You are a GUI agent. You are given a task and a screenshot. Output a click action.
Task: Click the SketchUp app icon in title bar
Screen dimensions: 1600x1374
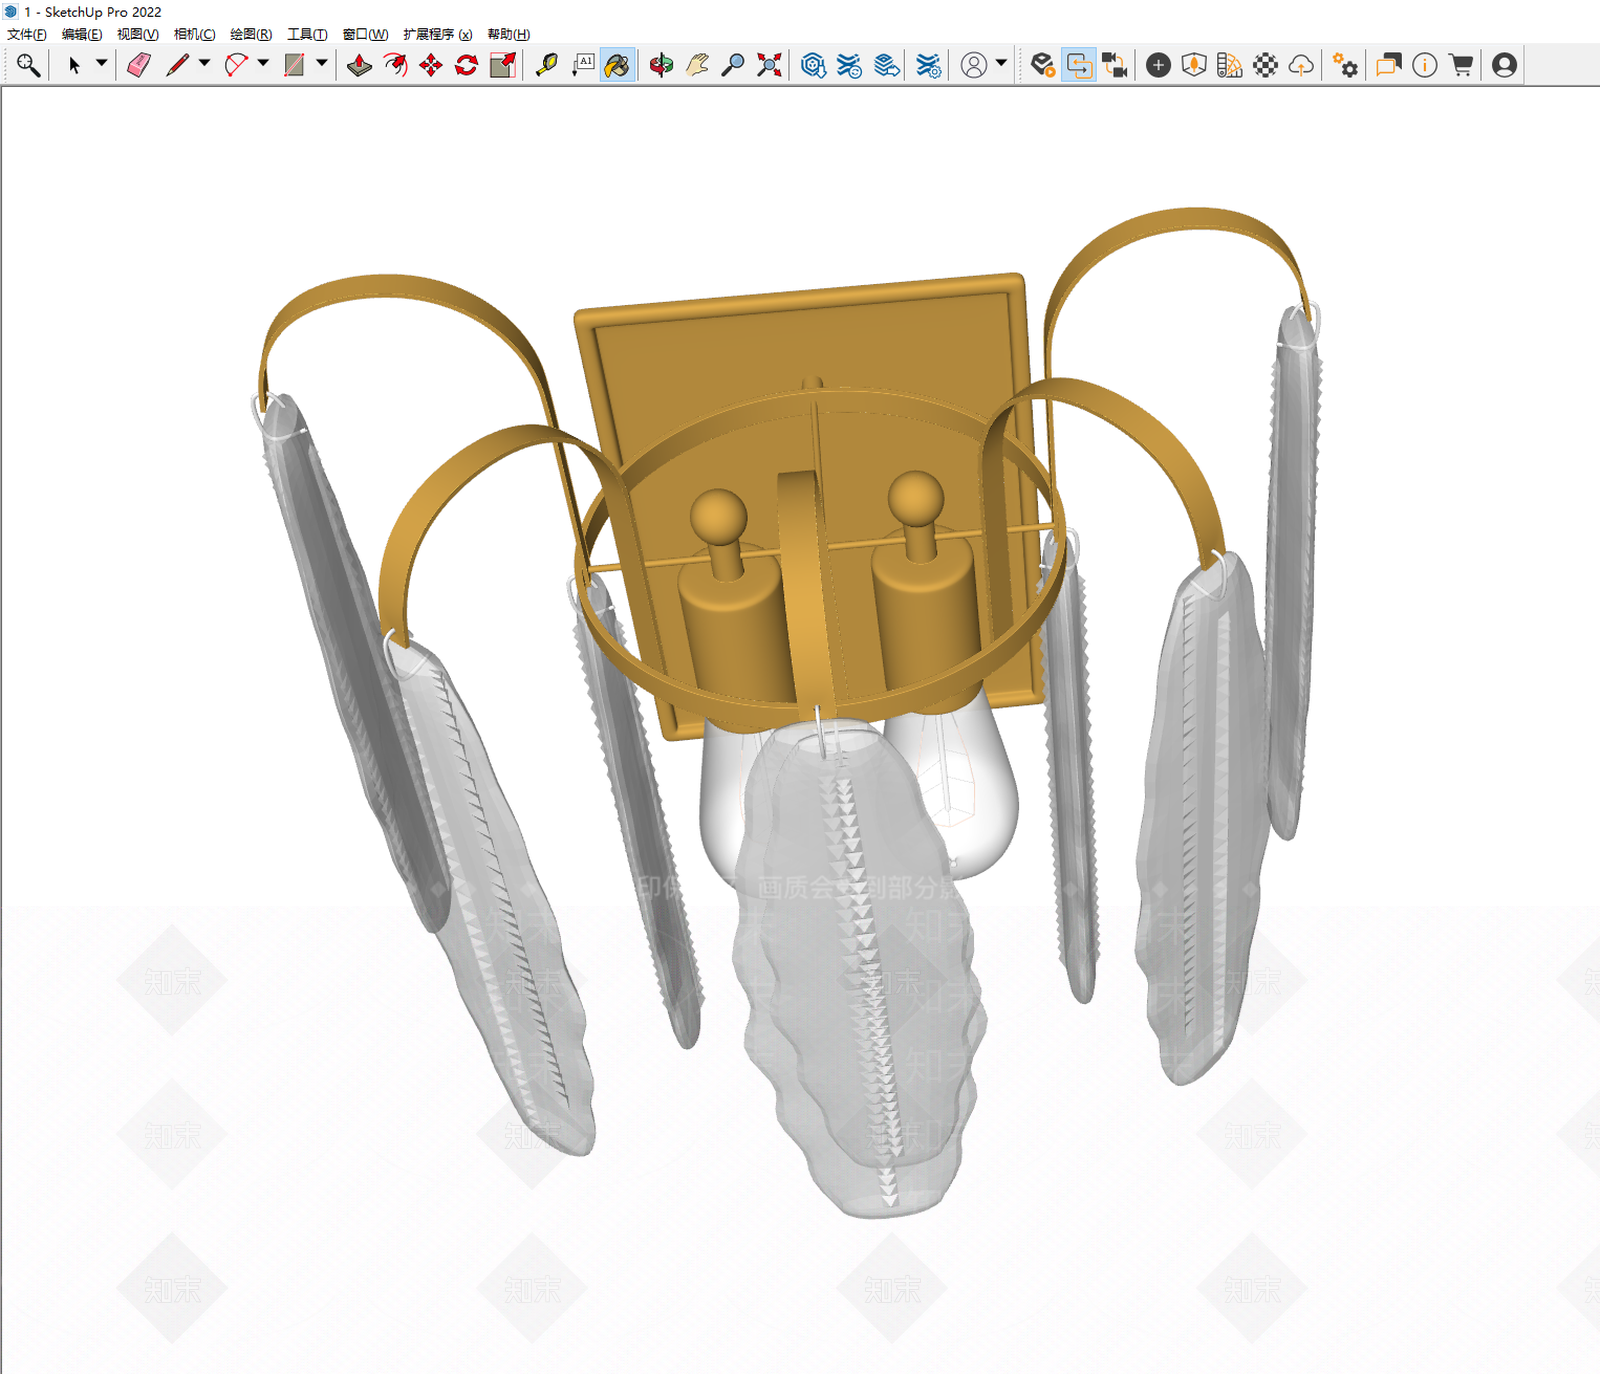(11, 12)
